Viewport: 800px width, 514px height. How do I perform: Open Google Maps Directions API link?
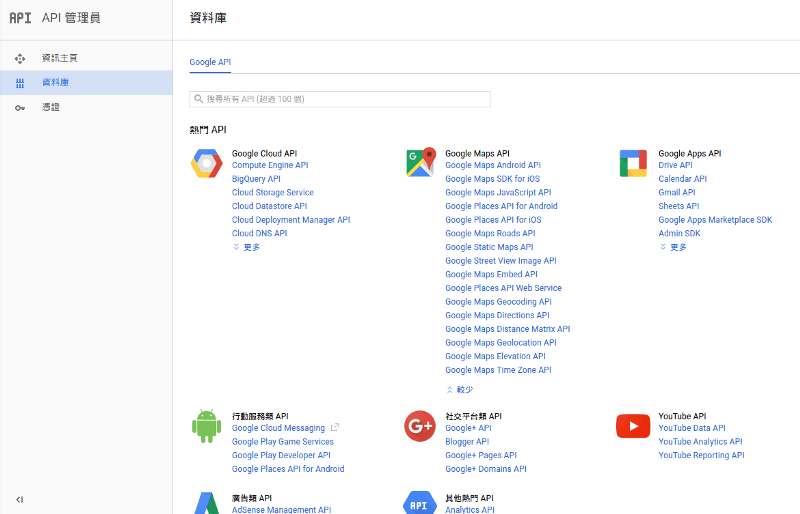click(x=497, y=315)
